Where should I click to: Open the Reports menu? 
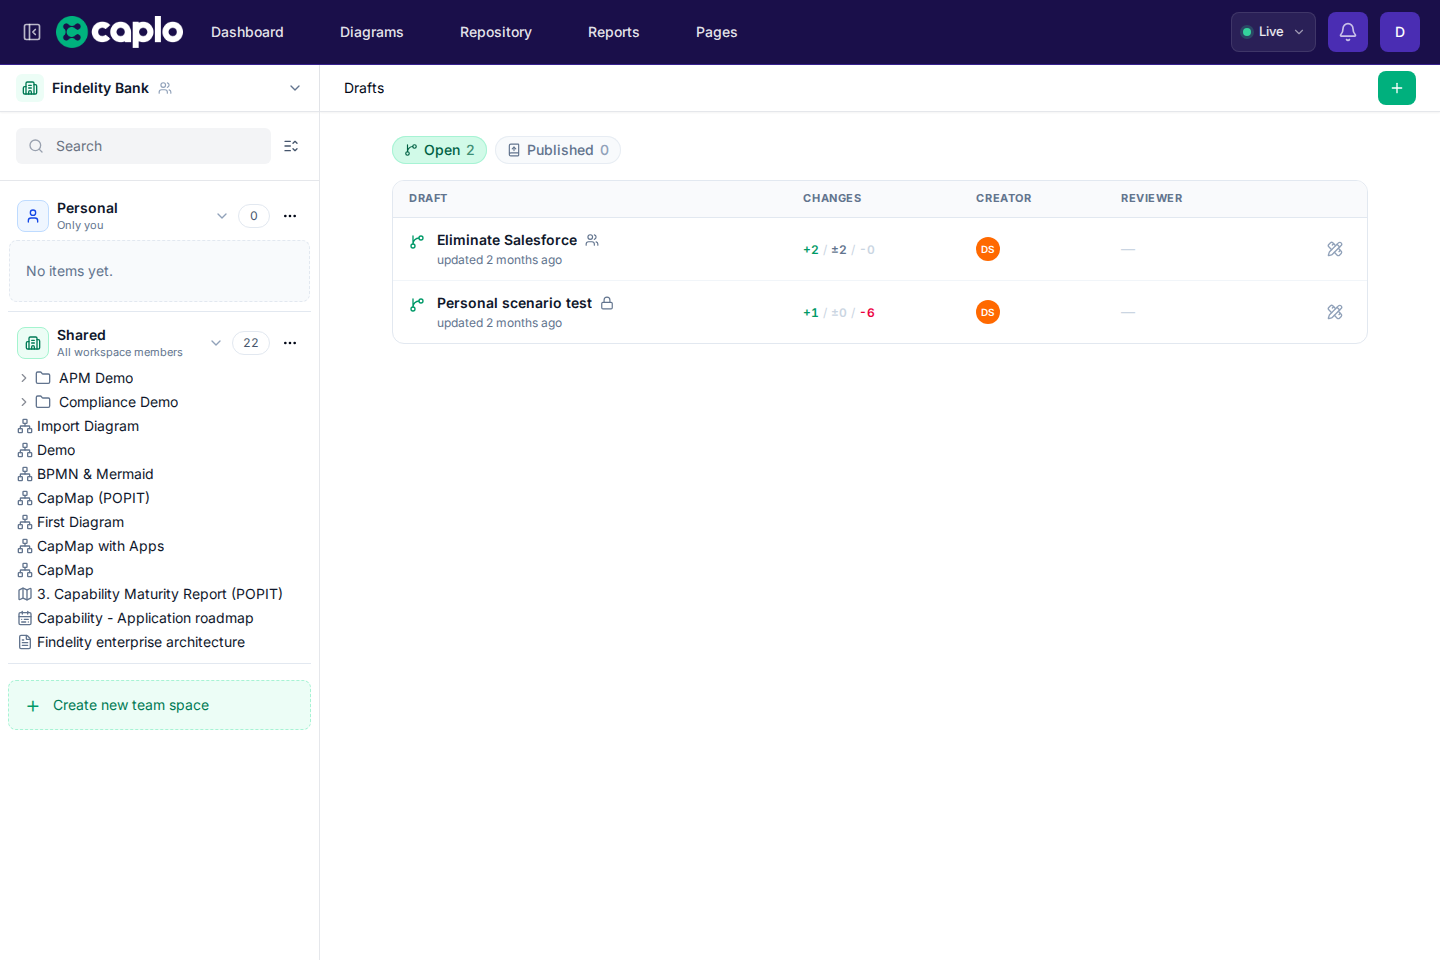click(x=614, y=32)
